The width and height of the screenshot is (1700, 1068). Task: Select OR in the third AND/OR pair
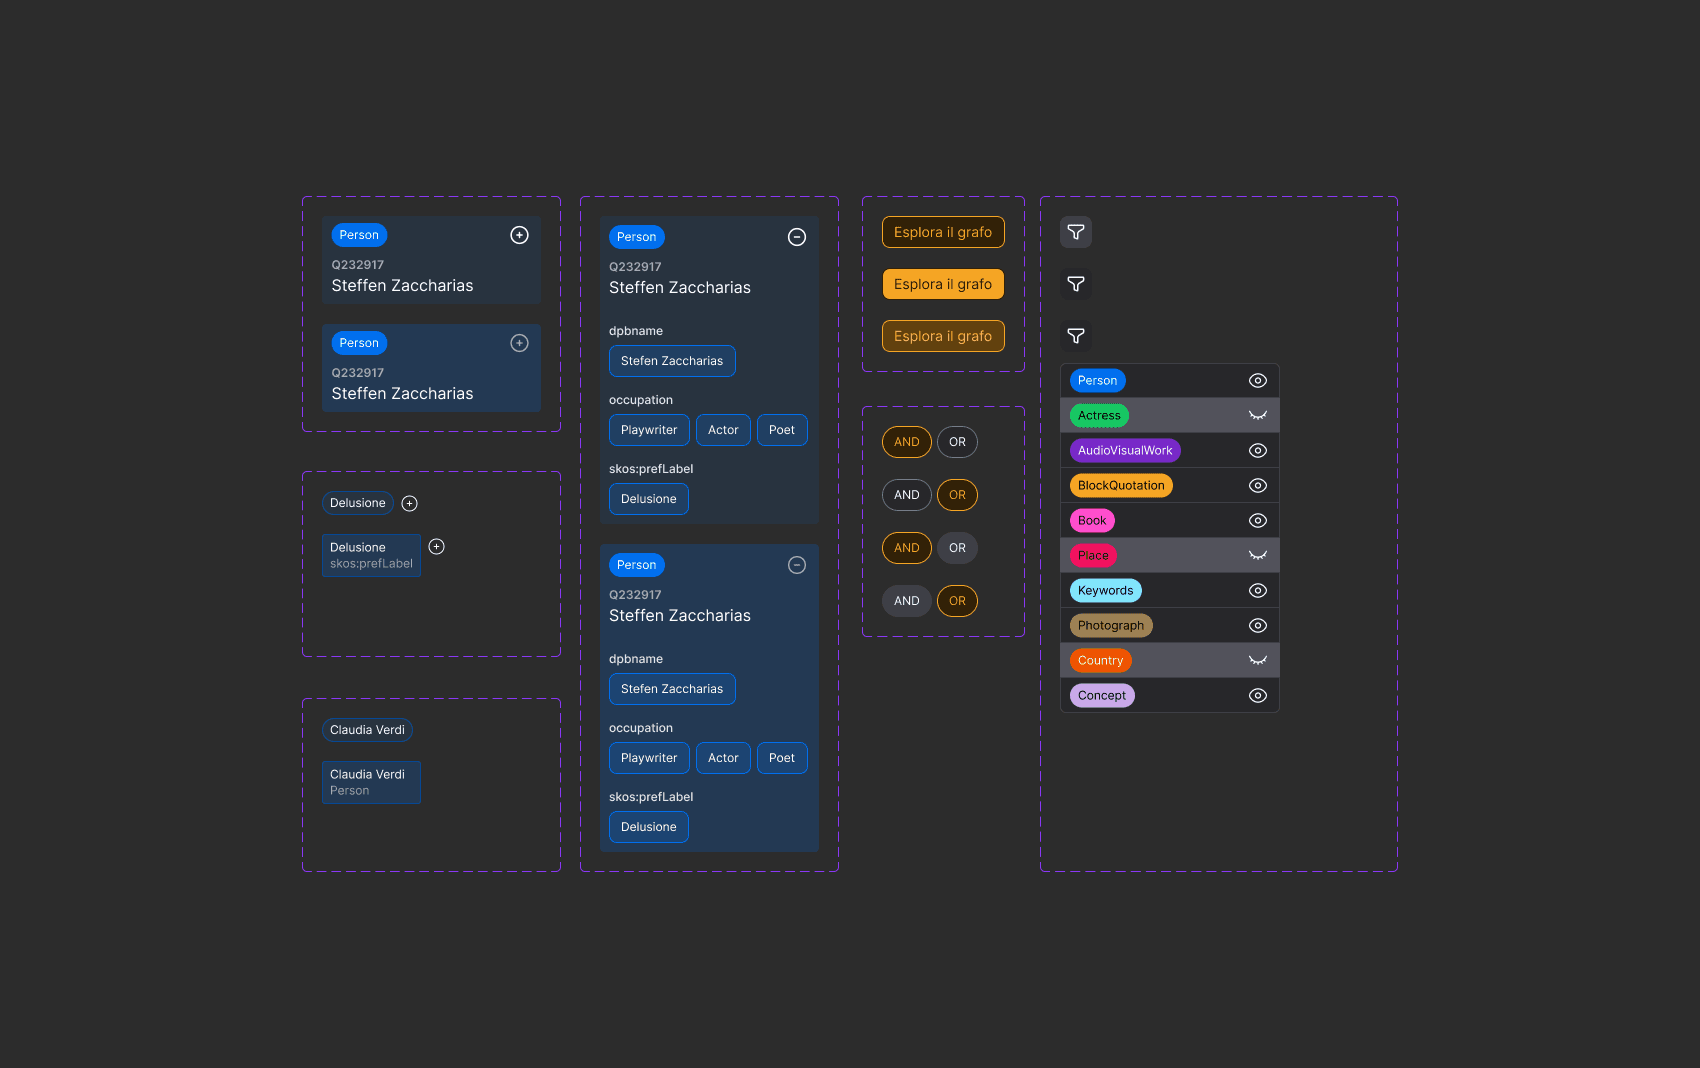957,548
